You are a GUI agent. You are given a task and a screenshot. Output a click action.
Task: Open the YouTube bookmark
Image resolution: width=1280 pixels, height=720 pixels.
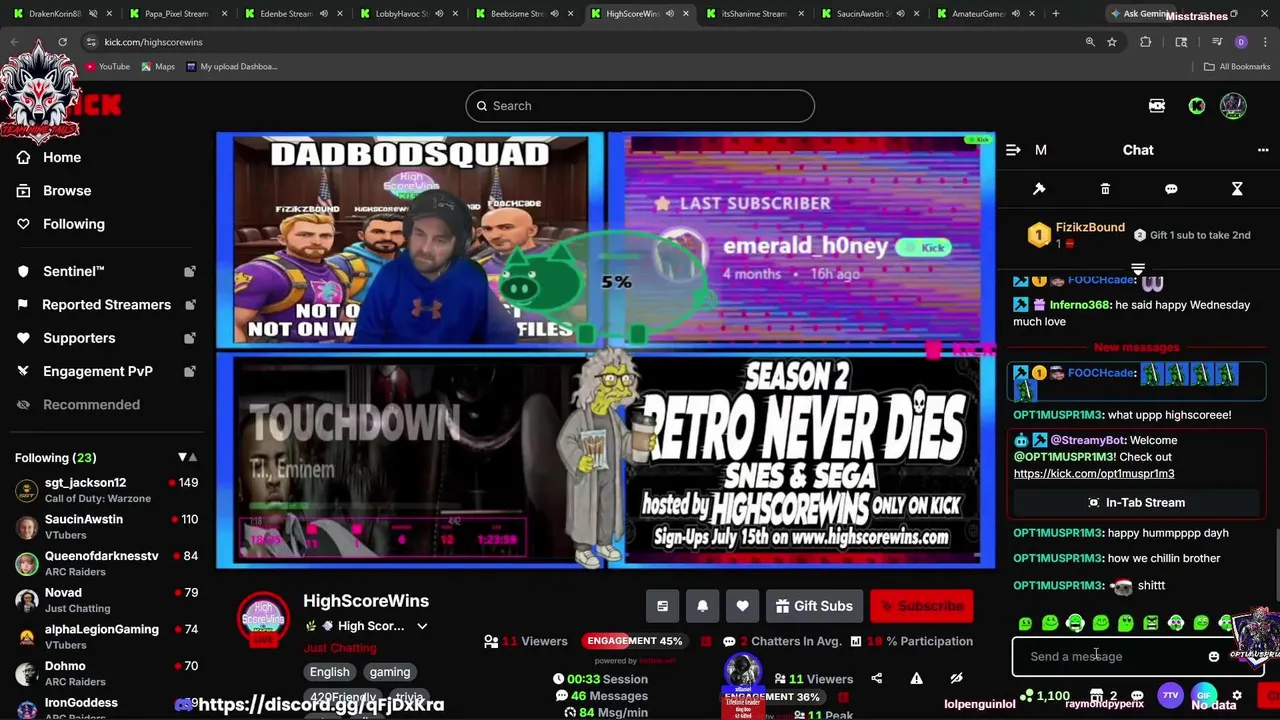pyautogui.click(x=107, y=66)
